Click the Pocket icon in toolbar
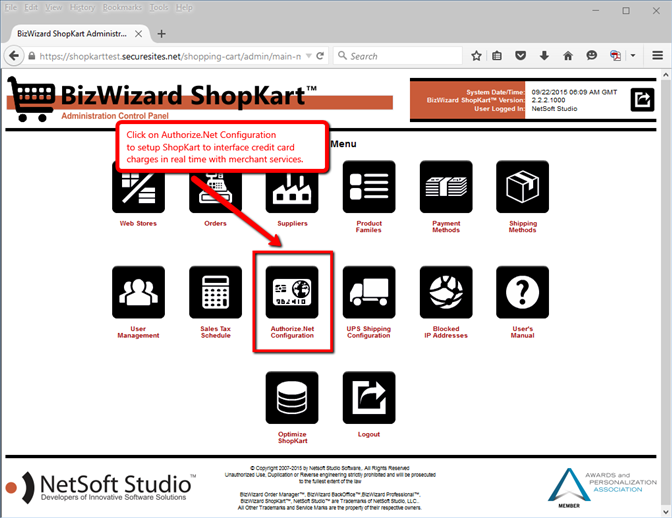 tap(520, 56)
